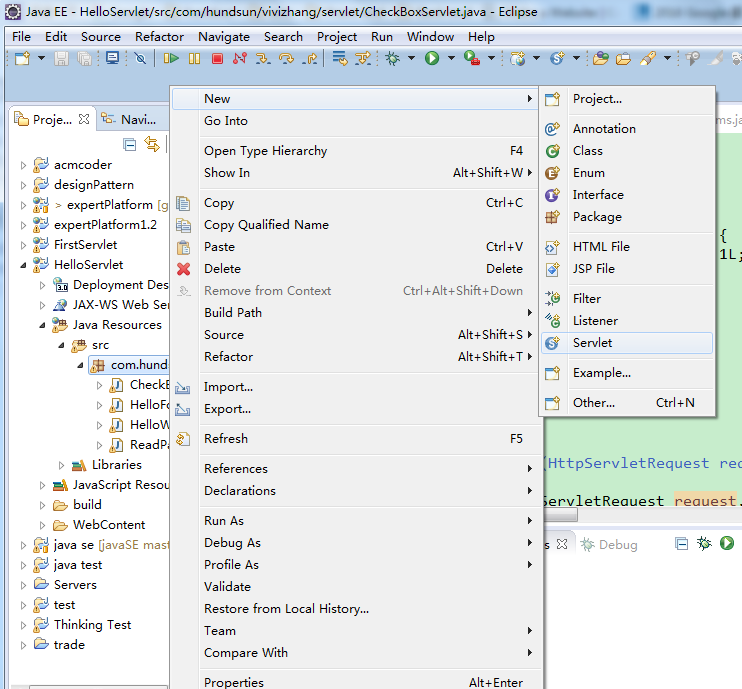Open the Run As submenu
This screenshot has width=742, height=689.
356,521
